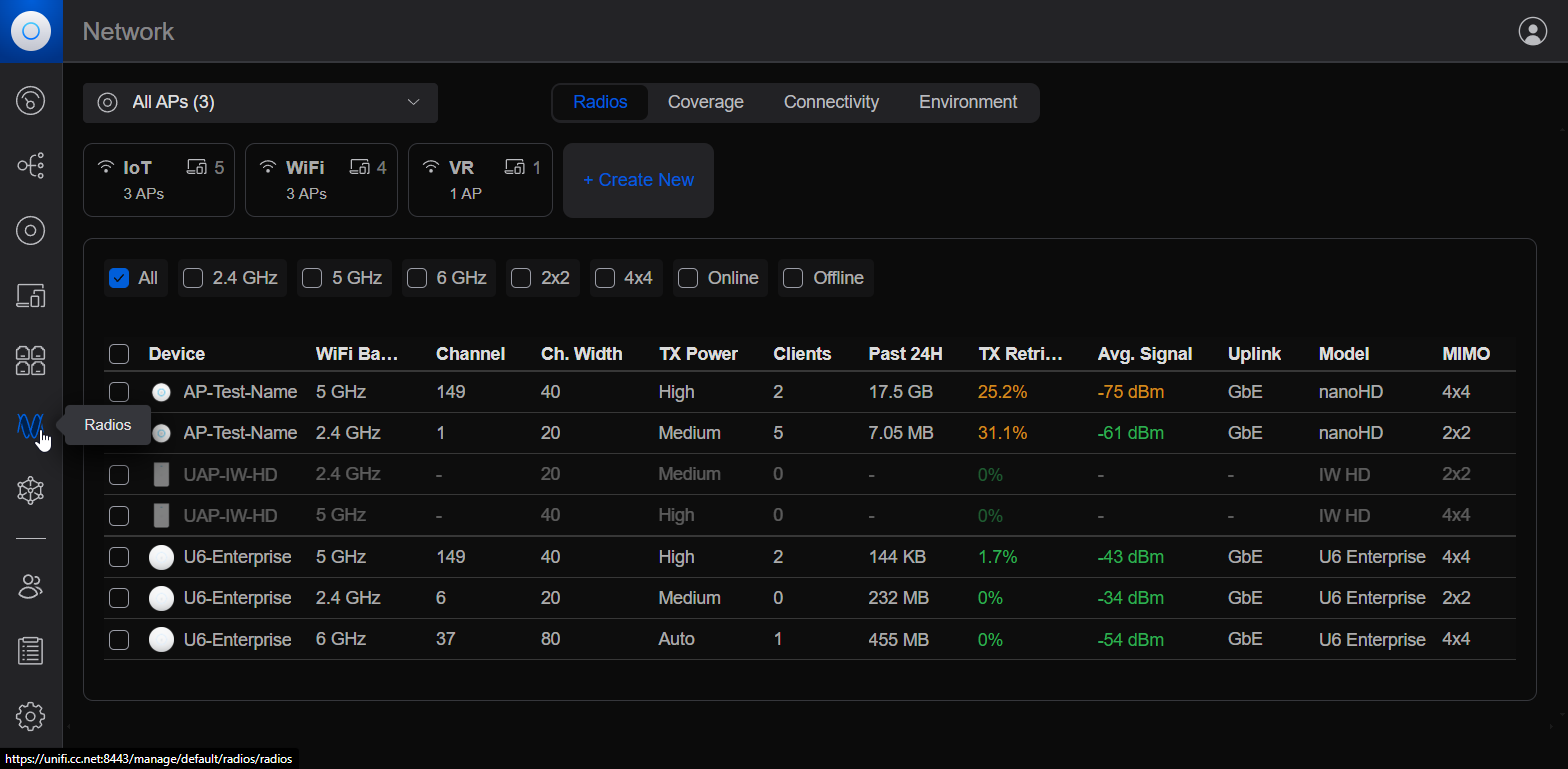Open the Dashboard sidebar icon
This screenshot has width=1568, height=769.
(x=31, y=101)
